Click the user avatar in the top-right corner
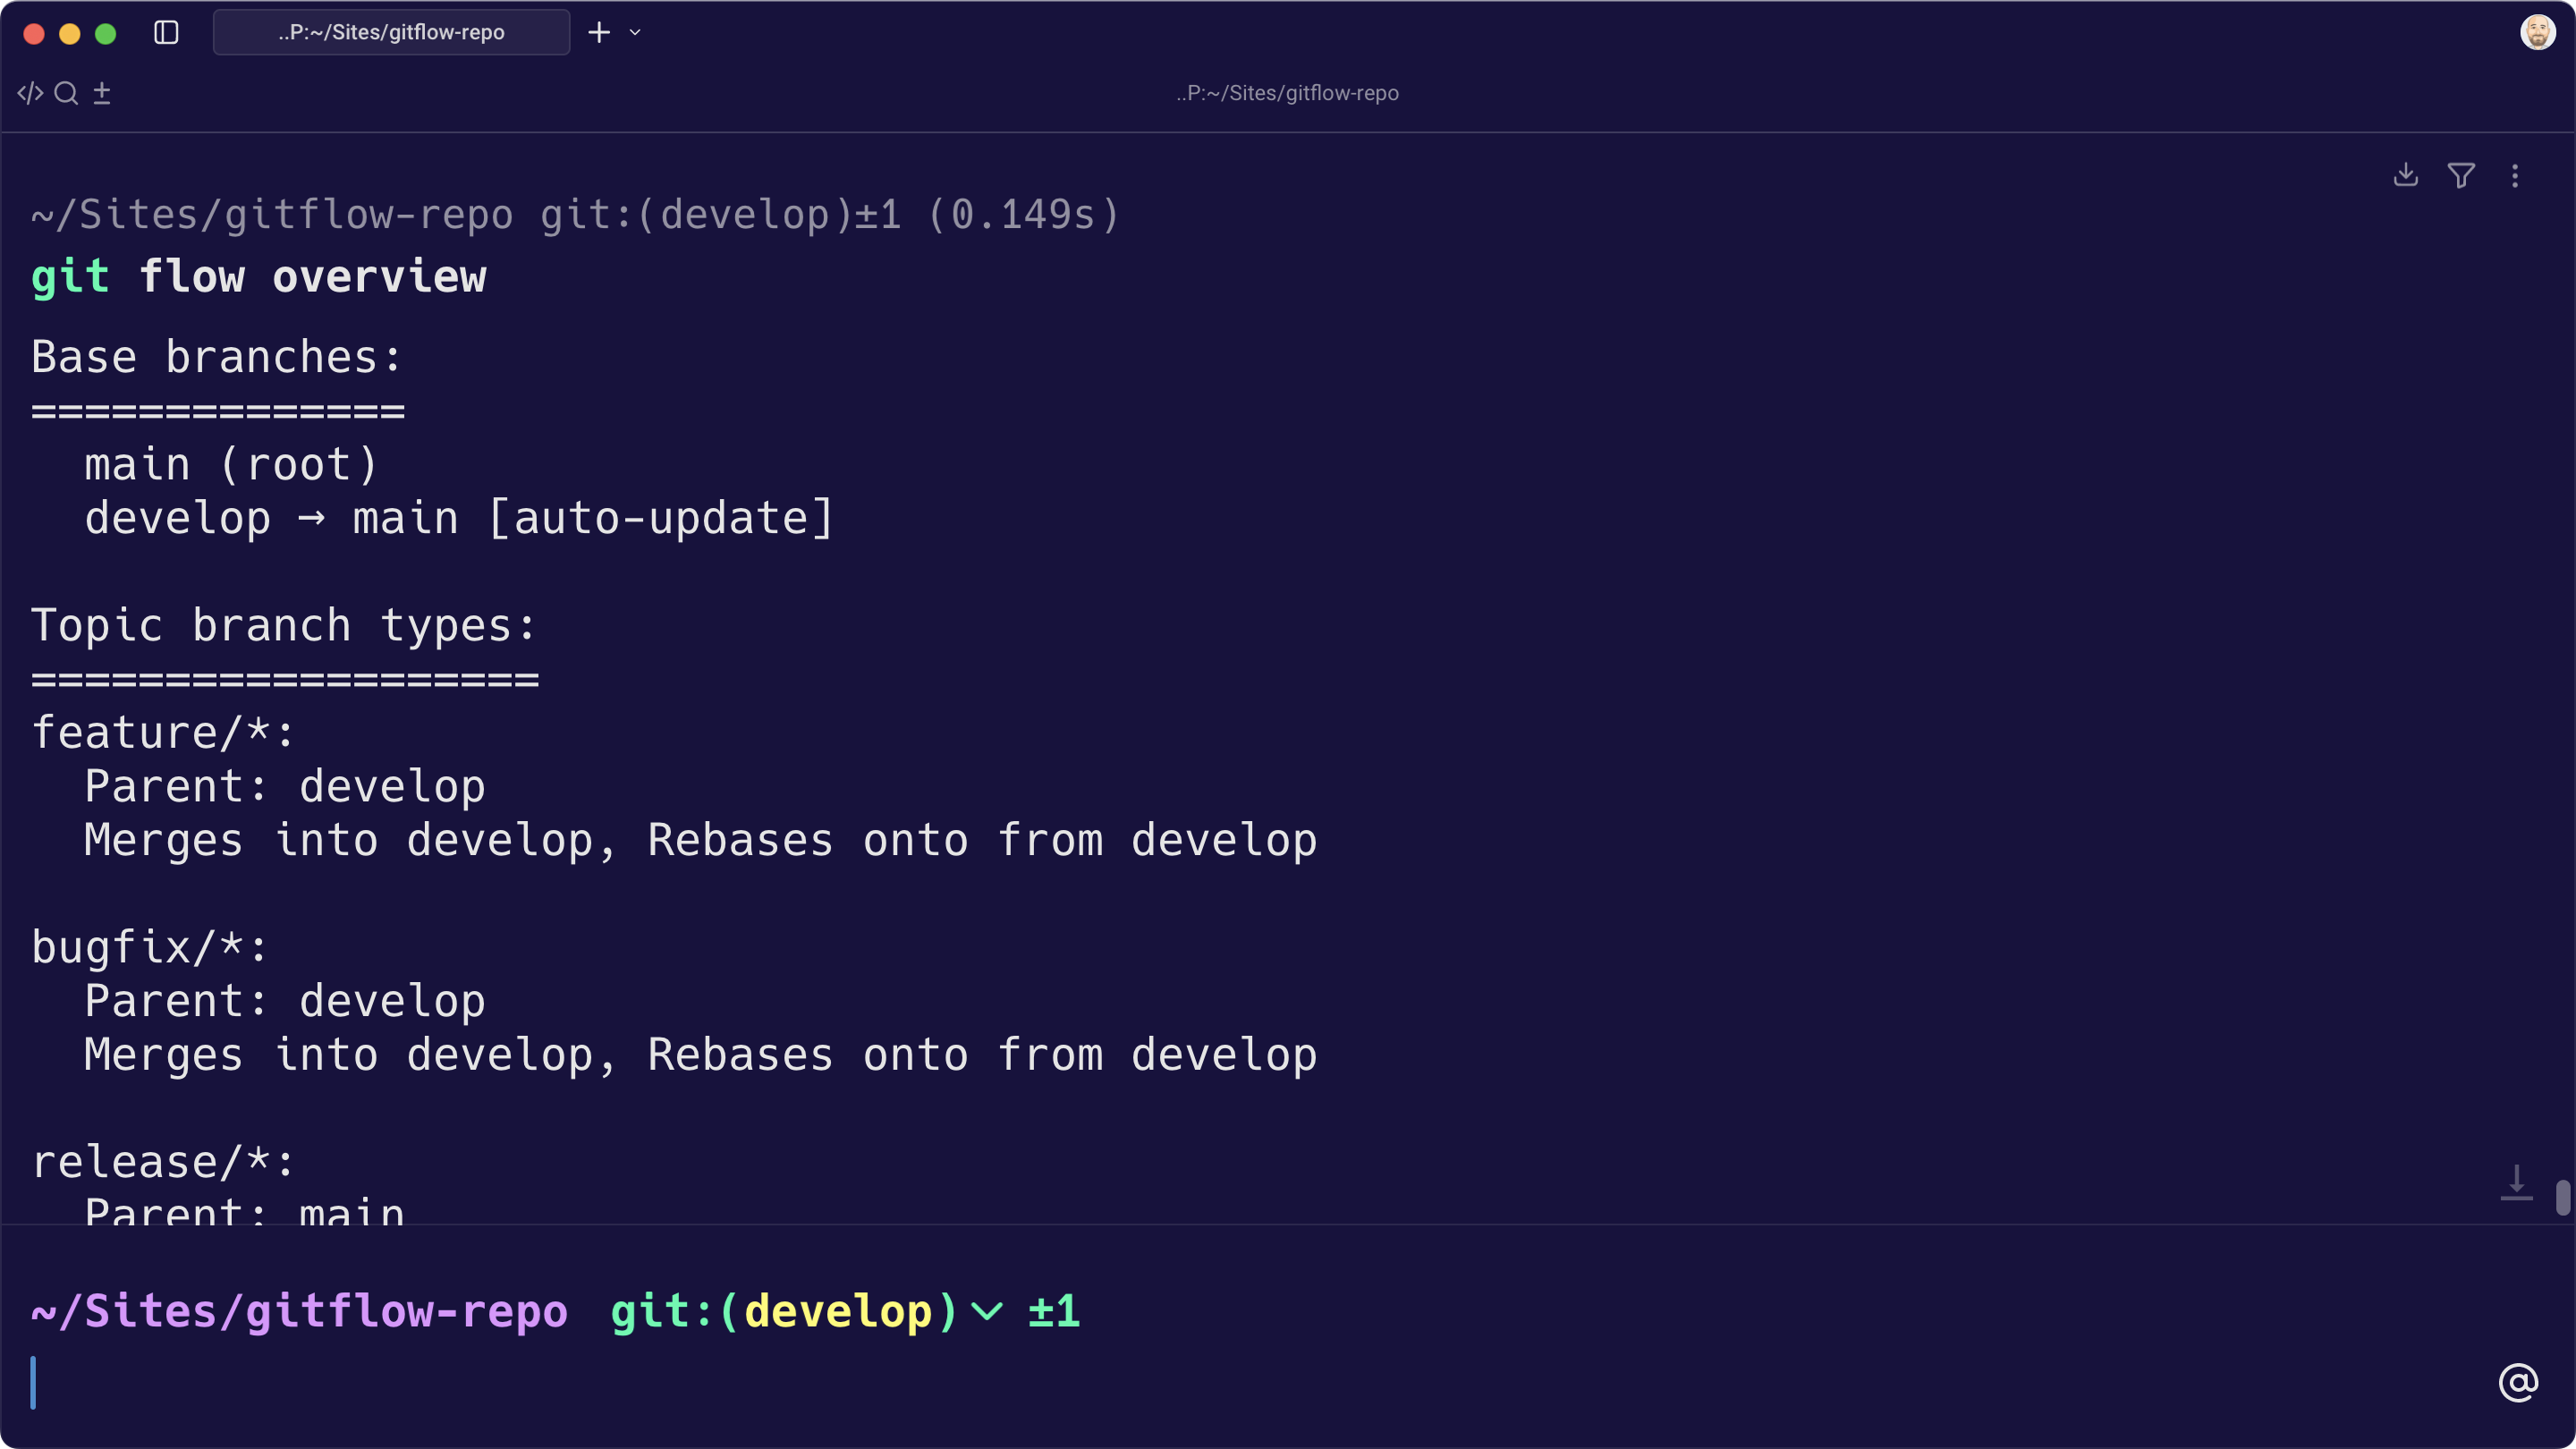This screenshot has width=2576, height=1449. coord(2538,32)
